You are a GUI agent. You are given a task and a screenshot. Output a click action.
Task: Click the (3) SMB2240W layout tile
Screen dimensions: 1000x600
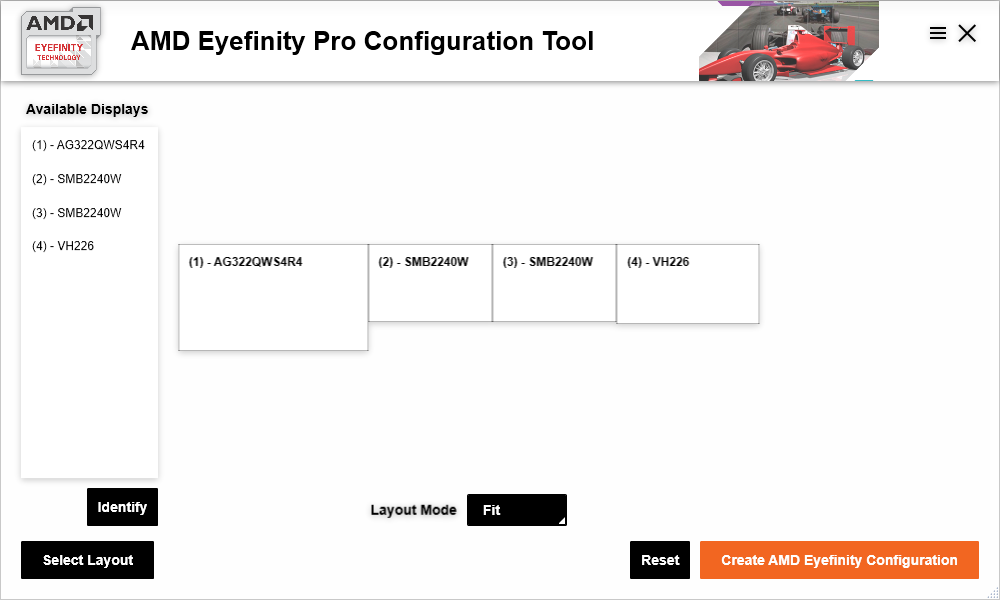click(554, 283)
